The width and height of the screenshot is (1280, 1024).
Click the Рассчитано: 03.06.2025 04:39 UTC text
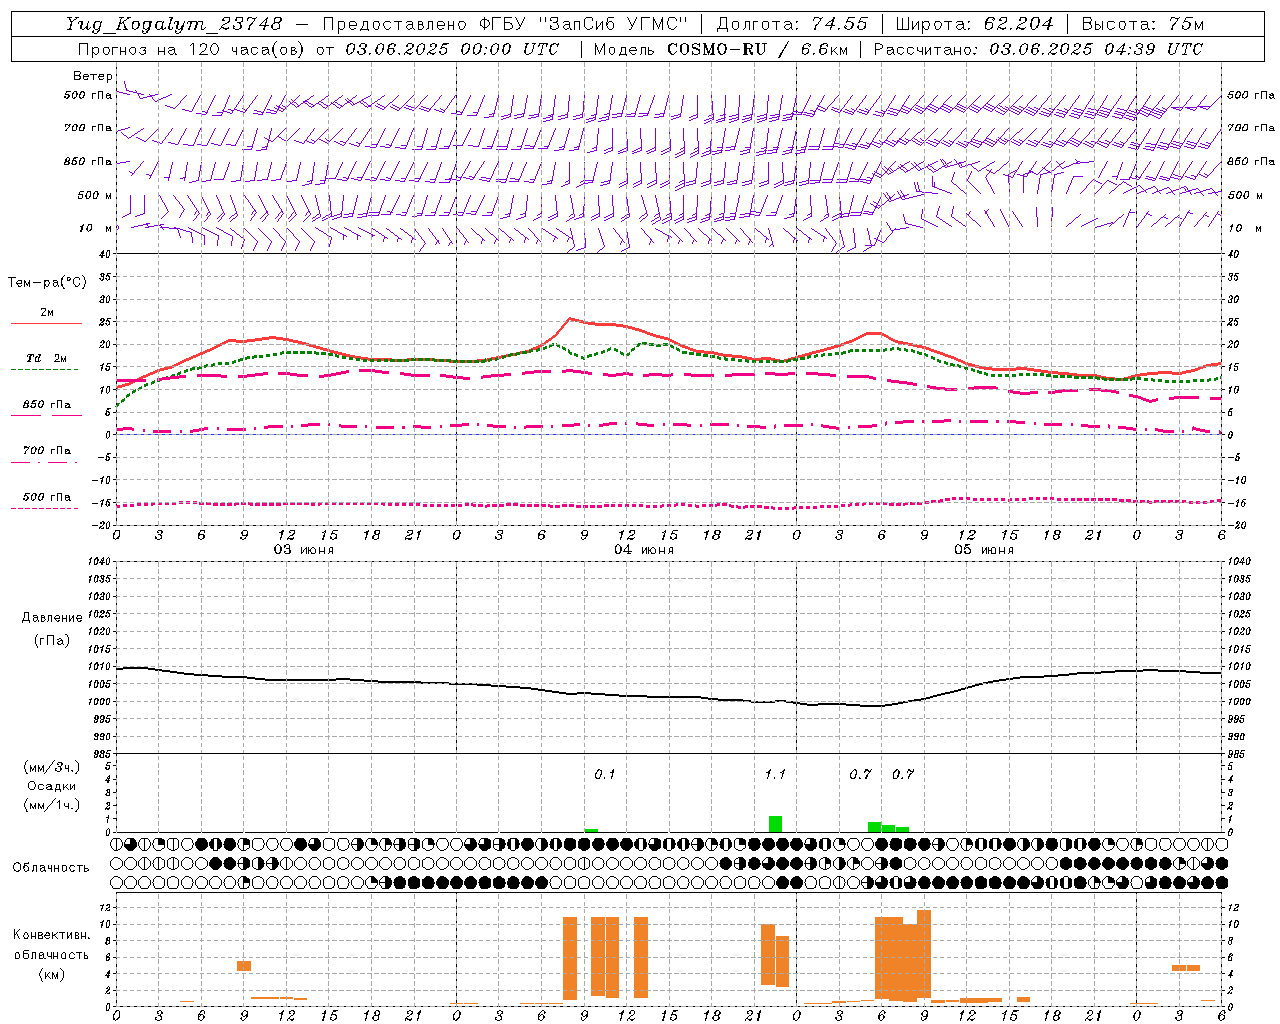[1038, 49]
